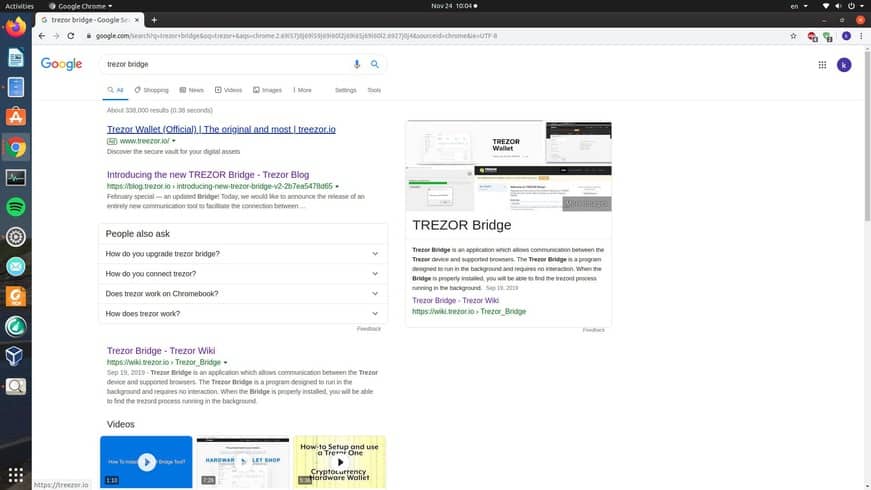Expand 'How do you upgrade trezor bridge?'
Image resolution: width=871 pixels, height=490 pixels.
click(243, 254)
